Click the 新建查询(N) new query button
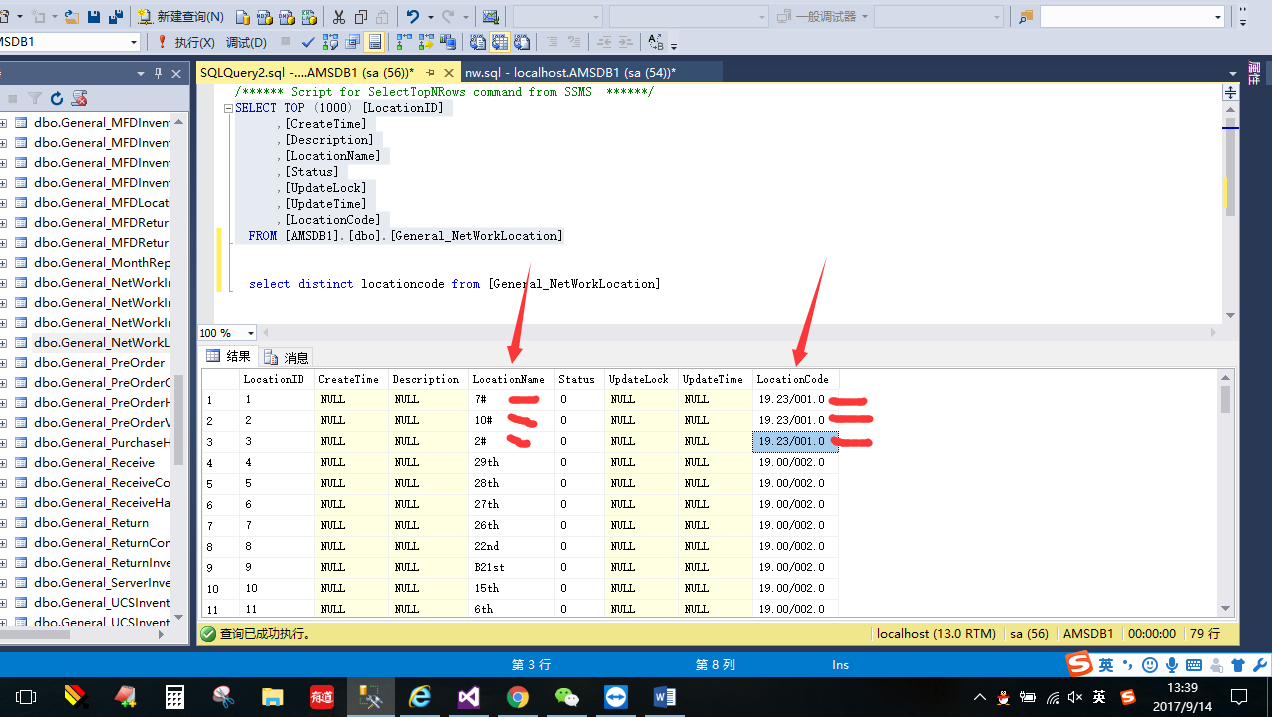Screen dimensions: 1272x717 181,17
